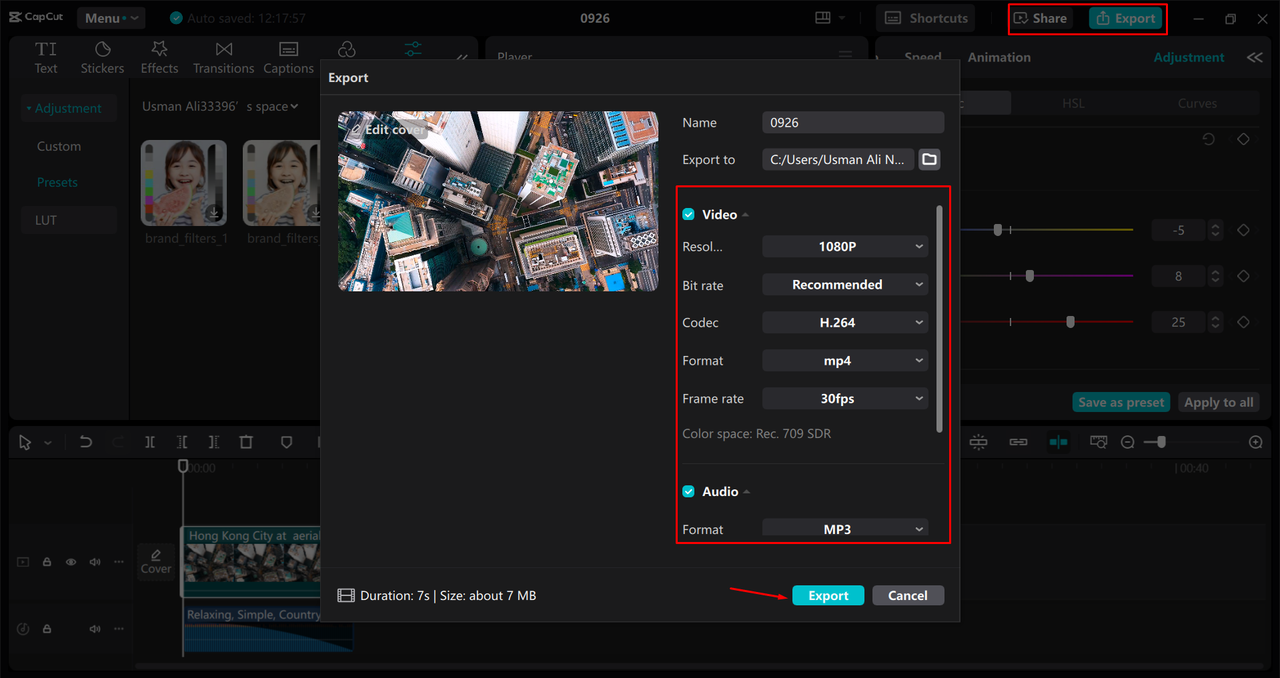1280x678 pixels.
Task: Click download icon on brand_filters_1 preset
Action: (x=214, y=213)
